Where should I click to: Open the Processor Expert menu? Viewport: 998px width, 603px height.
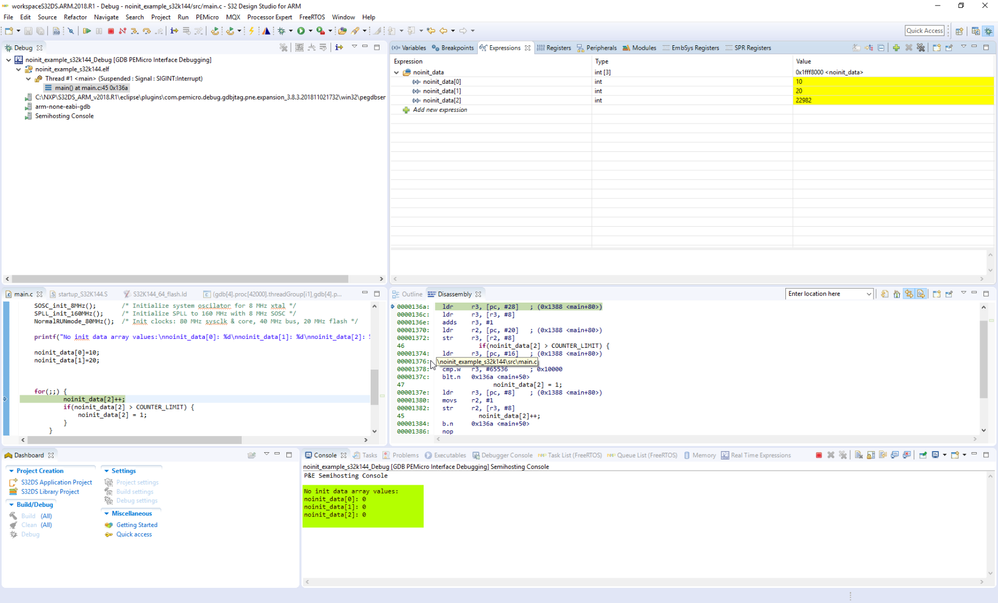[270, 17]
